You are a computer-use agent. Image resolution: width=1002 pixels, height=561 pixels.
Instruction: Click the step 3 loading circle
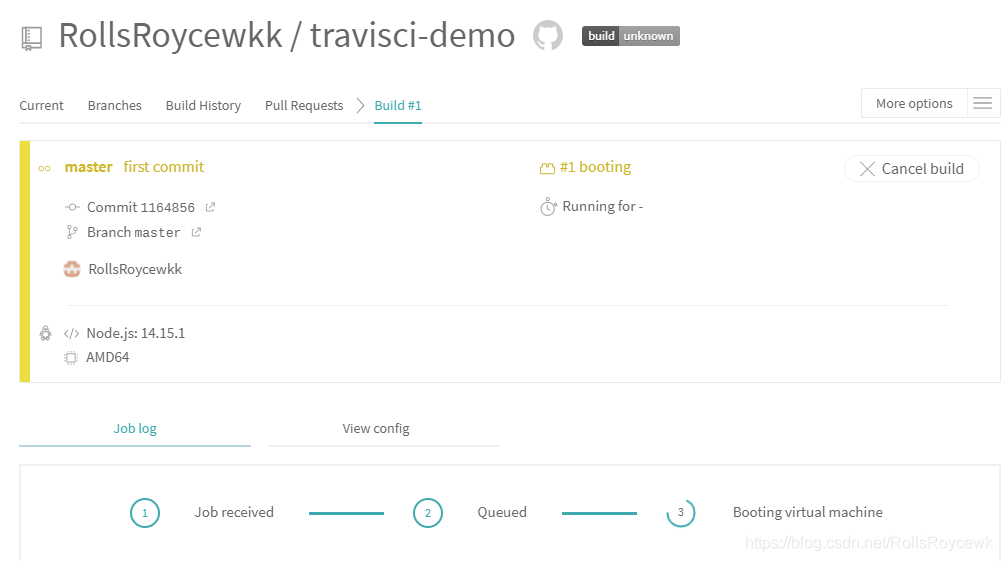point(681,513)
